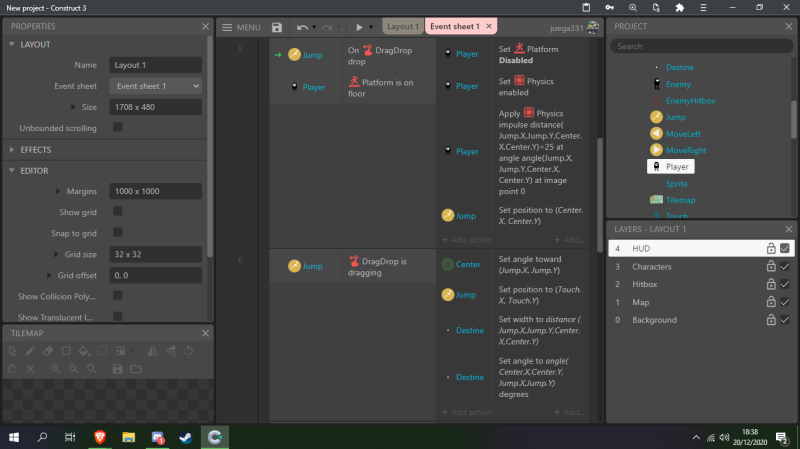Save tilemap data with floppy icon
Viewport: 800px width, 449px height.
pos(117,369)
